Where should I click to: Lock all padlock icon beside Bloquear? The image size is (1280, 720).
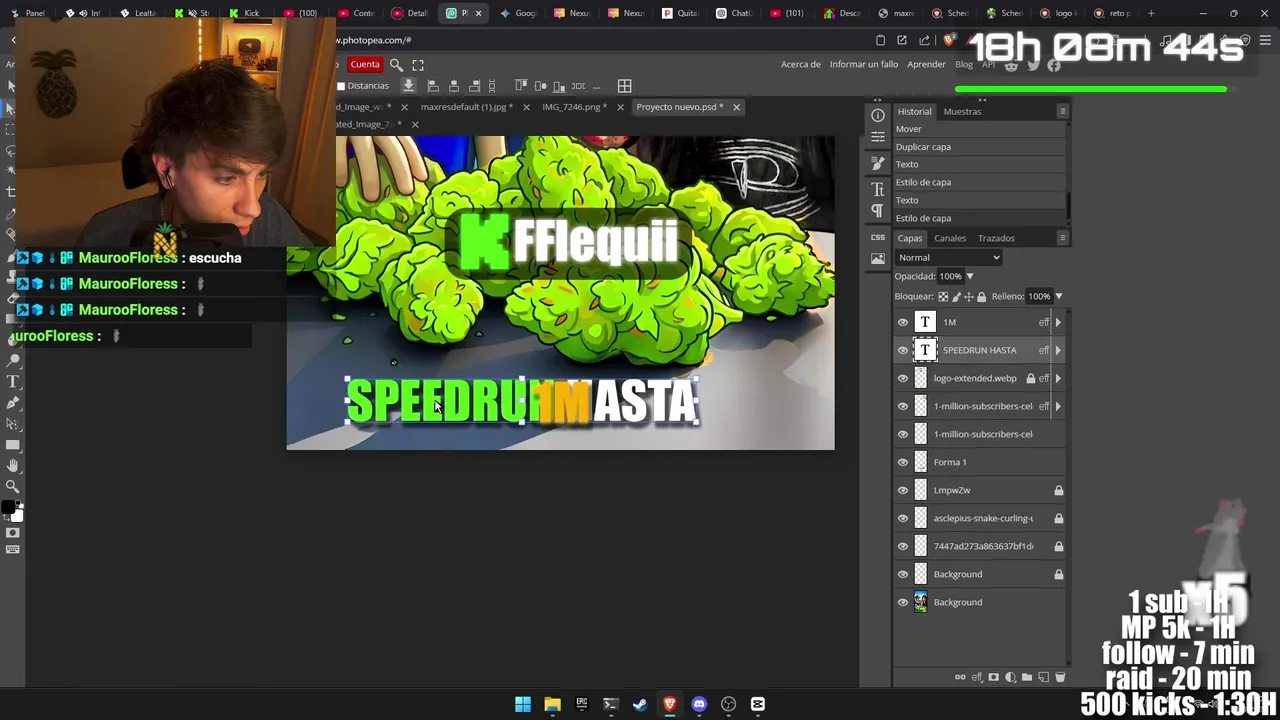point(981,297)
